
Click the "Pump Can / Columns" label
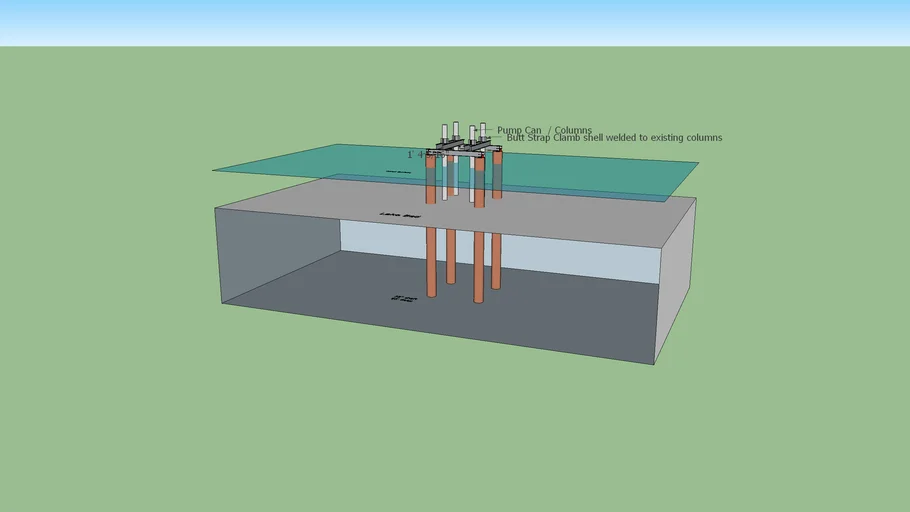tap(544, 130)
